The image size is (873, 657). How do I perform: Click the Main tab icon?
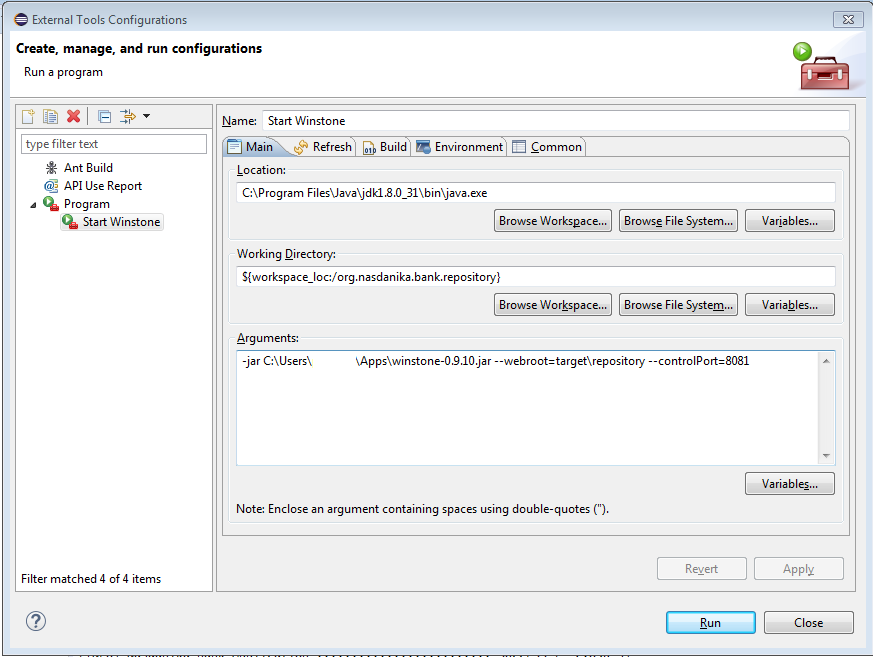[x=234, y=147]
